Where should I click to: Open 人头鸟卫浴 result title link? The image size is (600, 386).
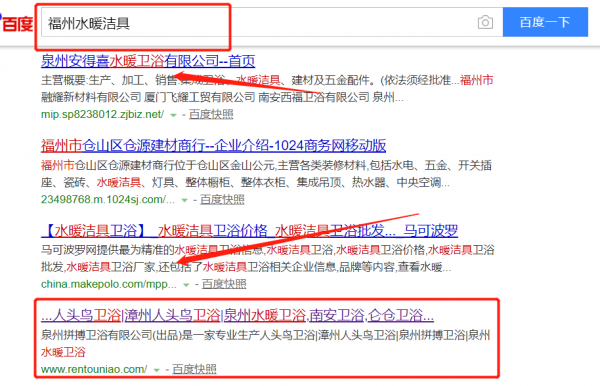(237, 315)
